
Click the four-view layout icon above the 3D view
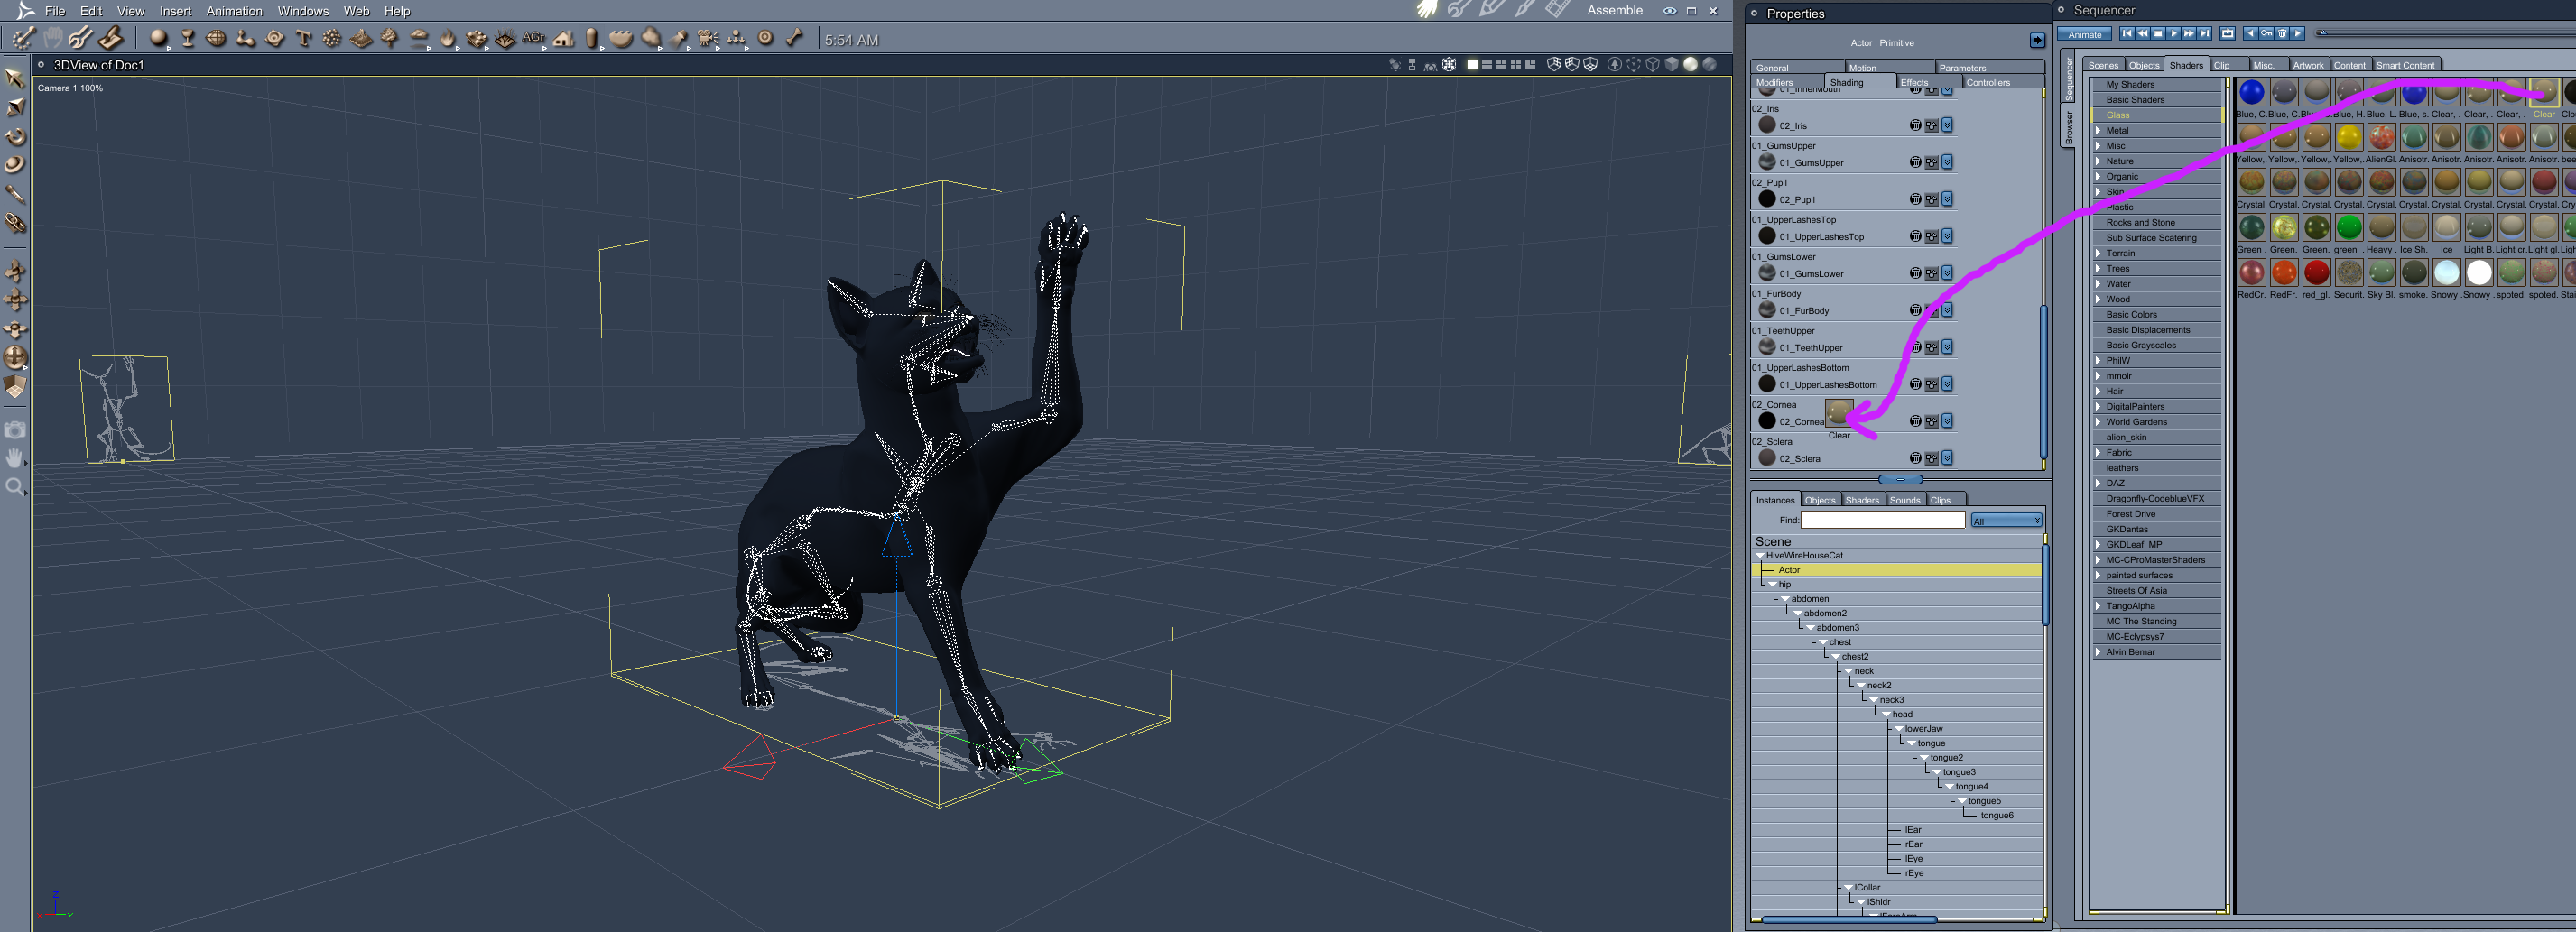(1516, 65)
